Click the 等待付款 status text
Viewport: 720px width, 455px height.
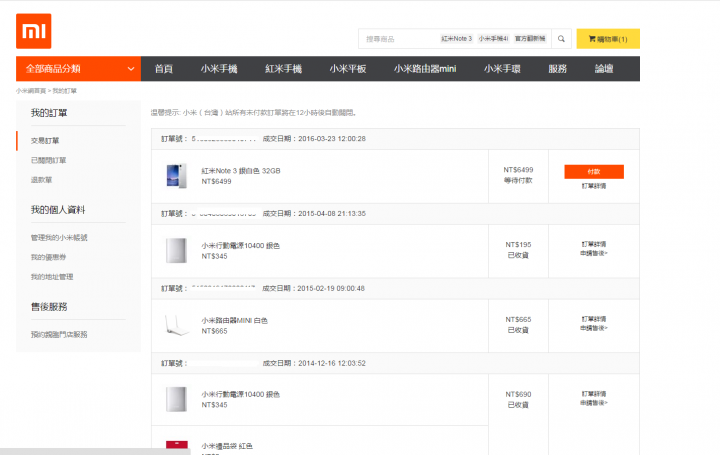518,180
